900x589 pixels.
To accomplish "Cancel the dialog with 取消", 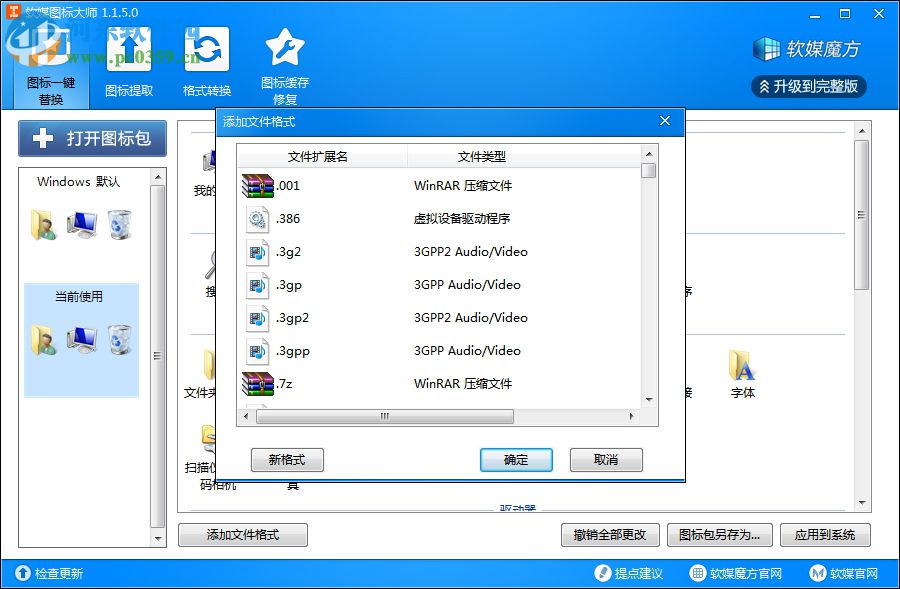I will [606, 459].
